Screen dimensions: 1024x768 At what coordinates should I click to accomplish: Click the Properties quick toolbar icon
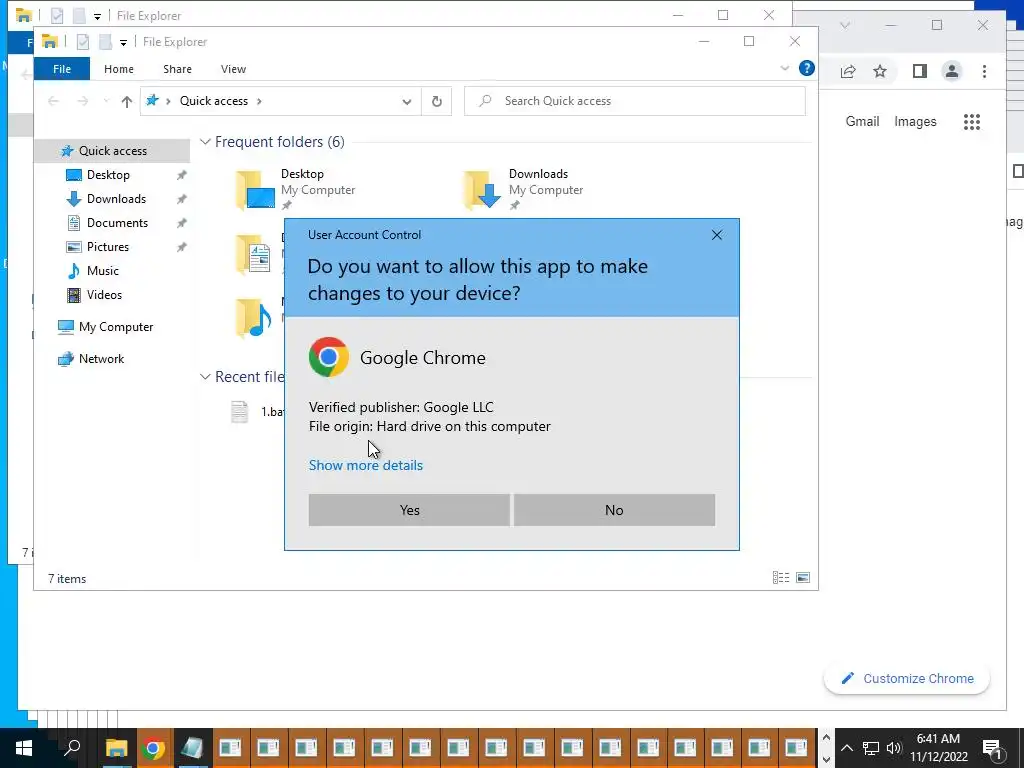(82, 42)
